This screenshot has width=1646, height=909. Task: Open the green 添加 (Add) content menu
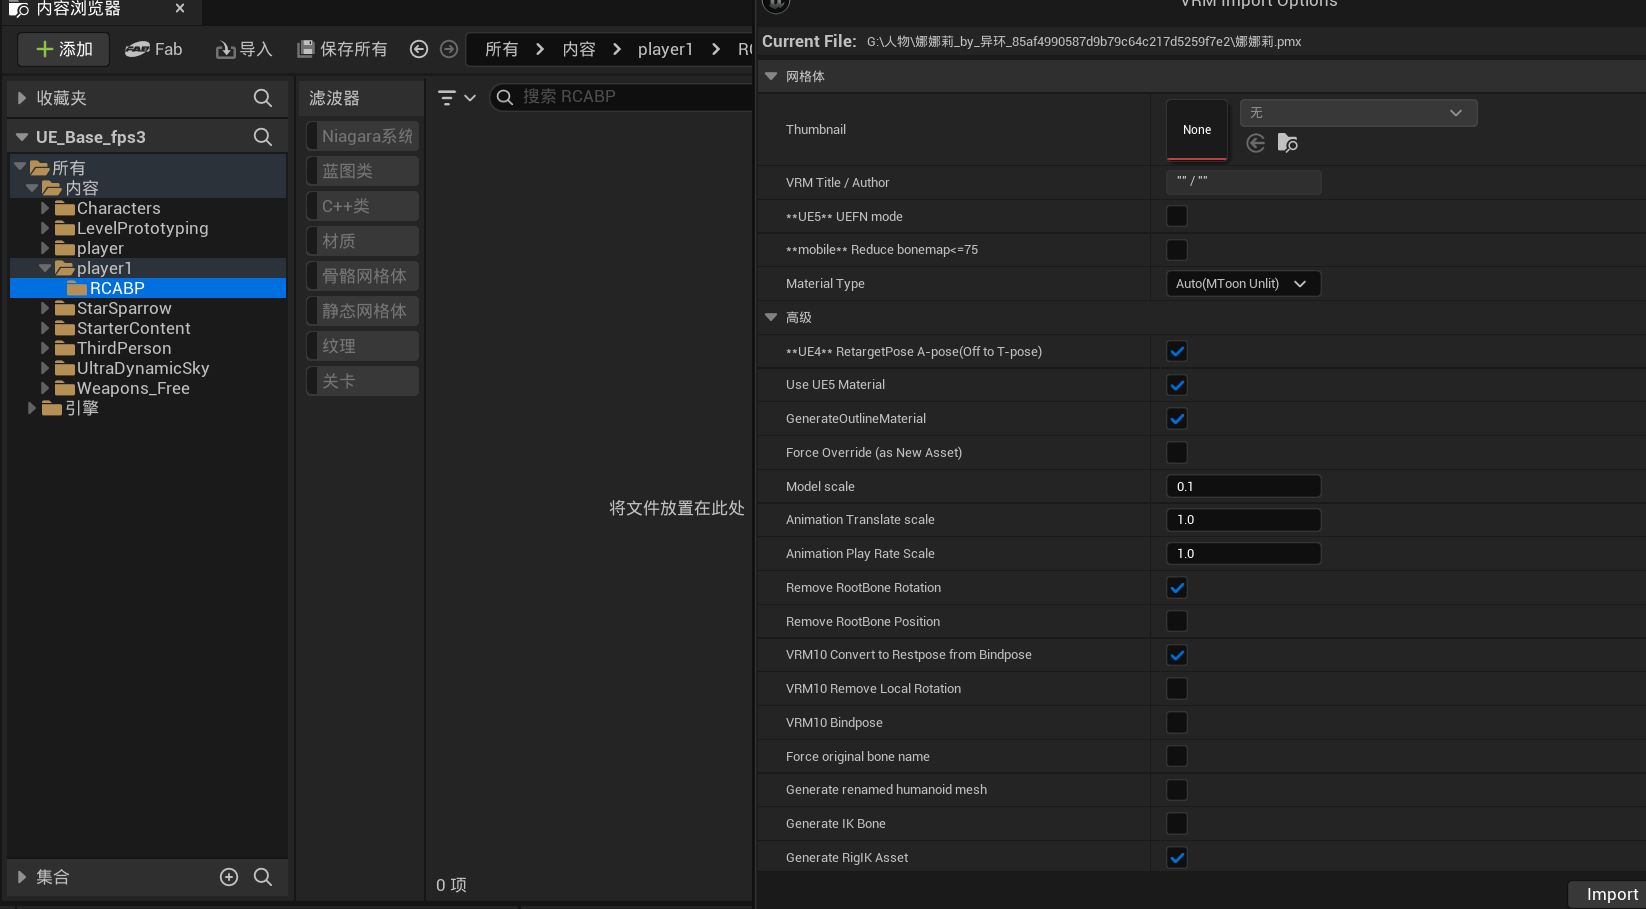62,49
